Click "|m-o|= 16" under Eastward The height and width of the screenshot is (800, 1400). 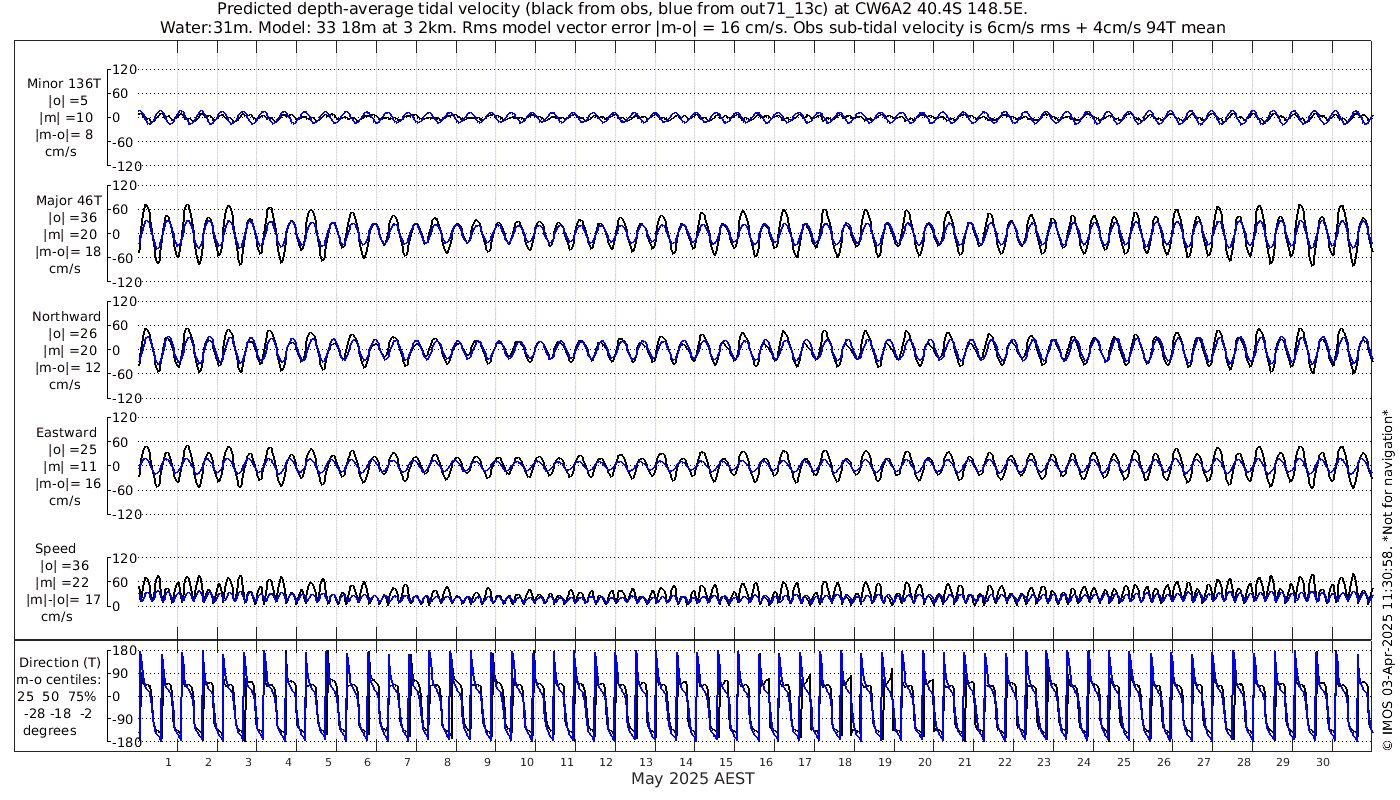tap(69, 484)
